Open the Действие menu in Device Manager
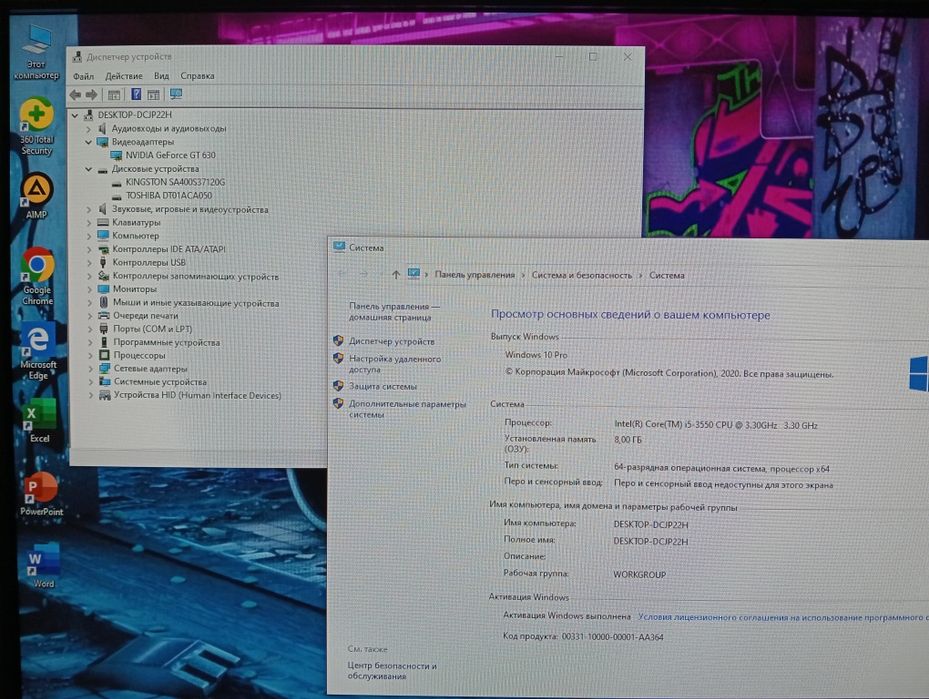 tap(124, 76)
